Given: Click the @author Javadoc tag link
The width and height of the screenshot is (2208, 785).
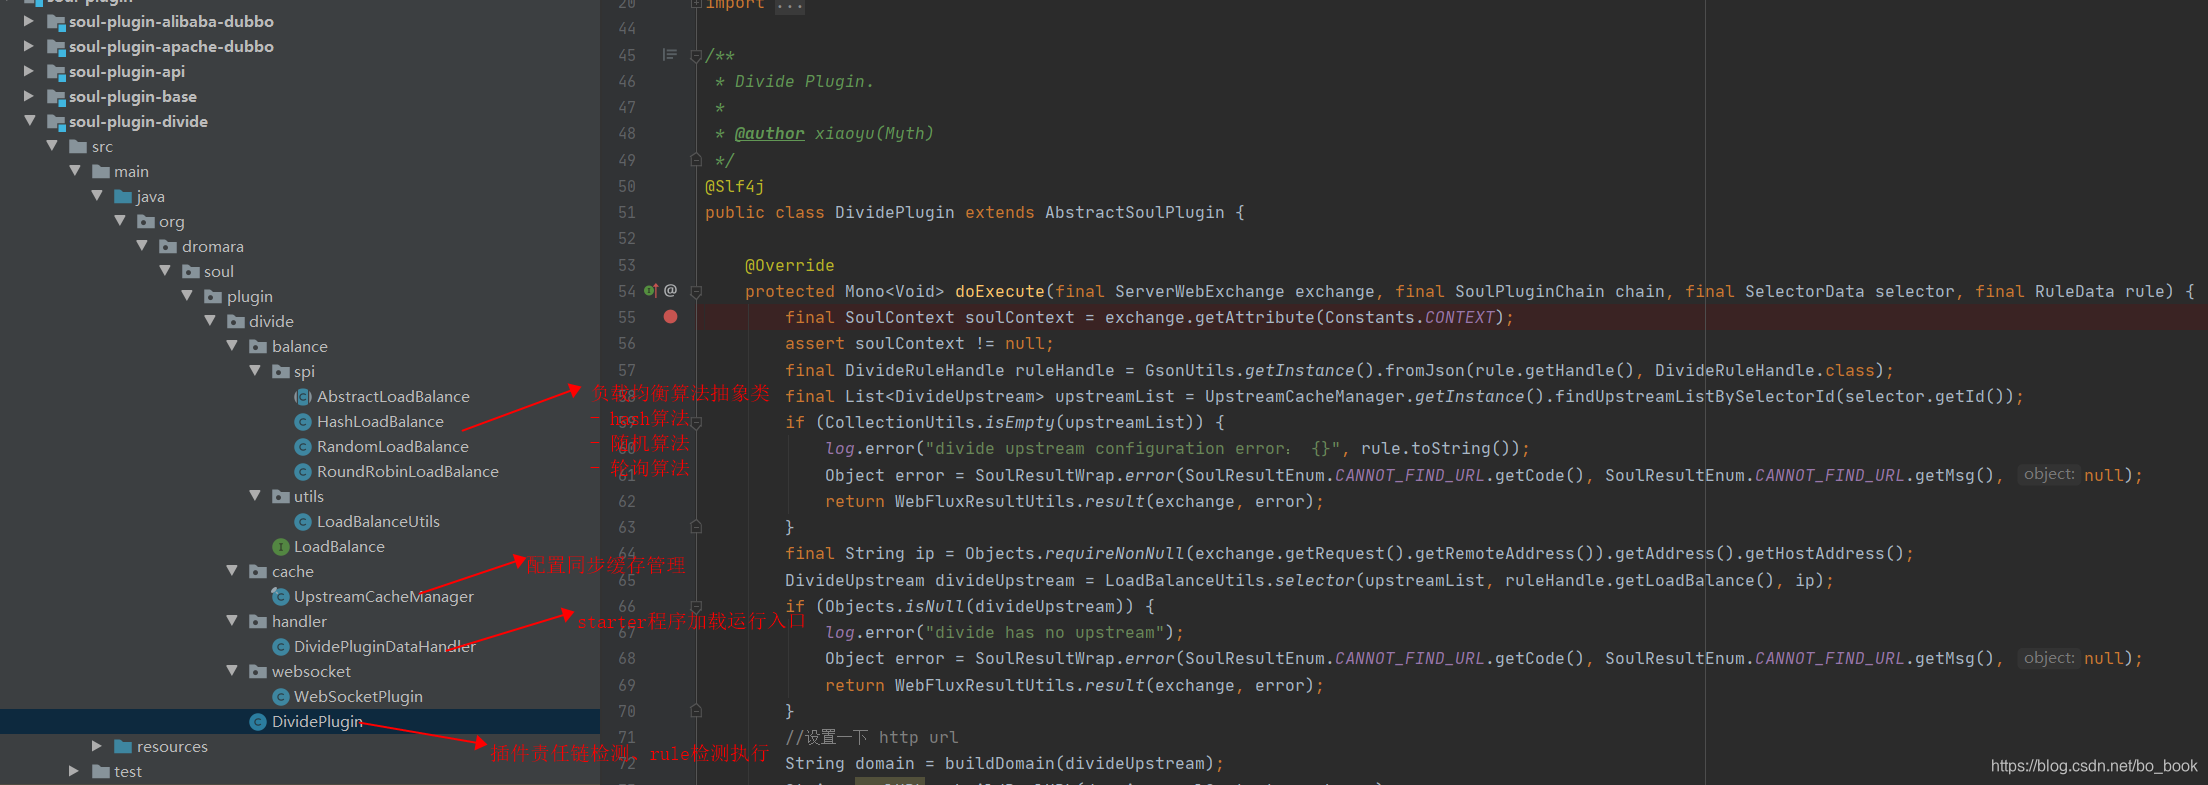Looking at the screenshot, I should (x=769, y=133).
